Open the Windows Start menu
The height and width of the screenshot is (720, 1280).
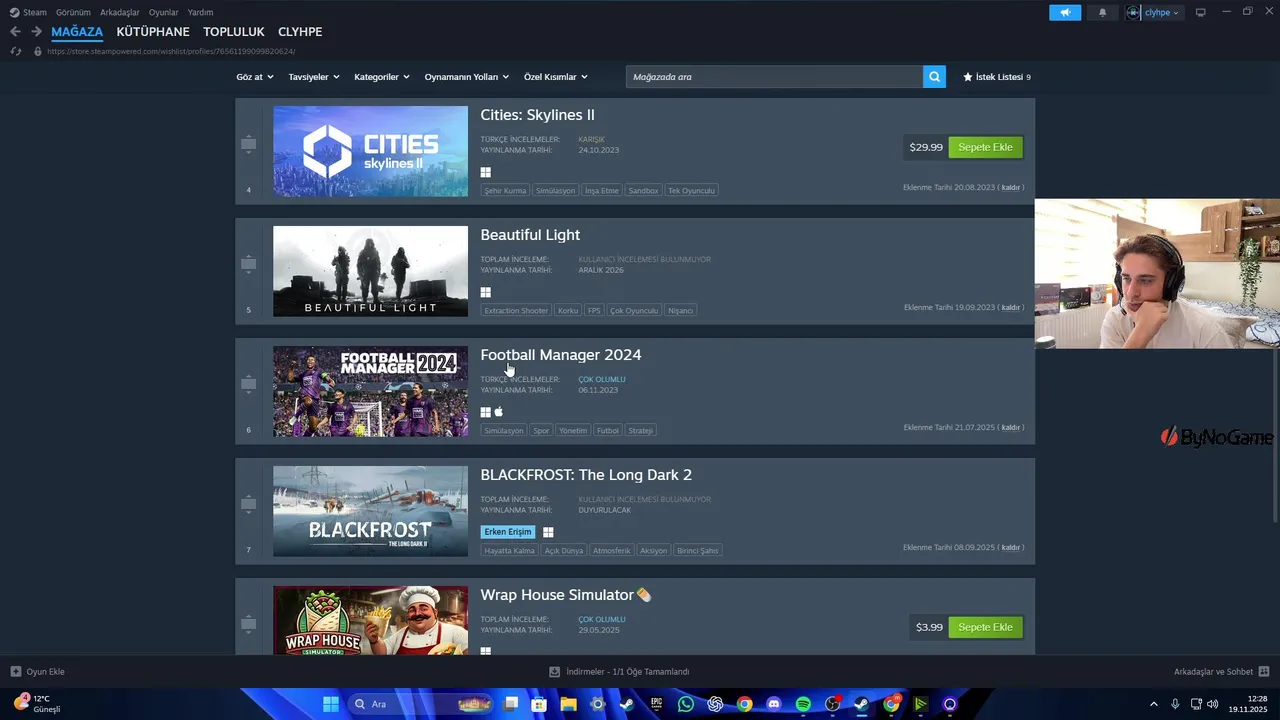point(330,704)
